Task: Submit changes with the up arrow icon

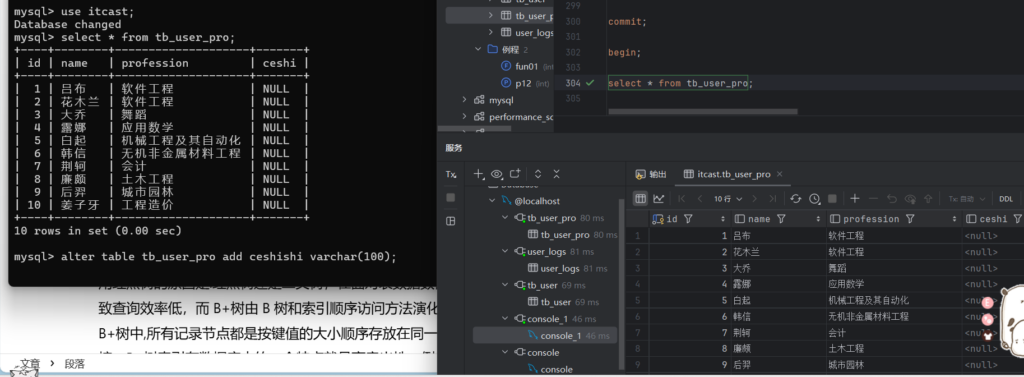Action: [x=927, y=198]
